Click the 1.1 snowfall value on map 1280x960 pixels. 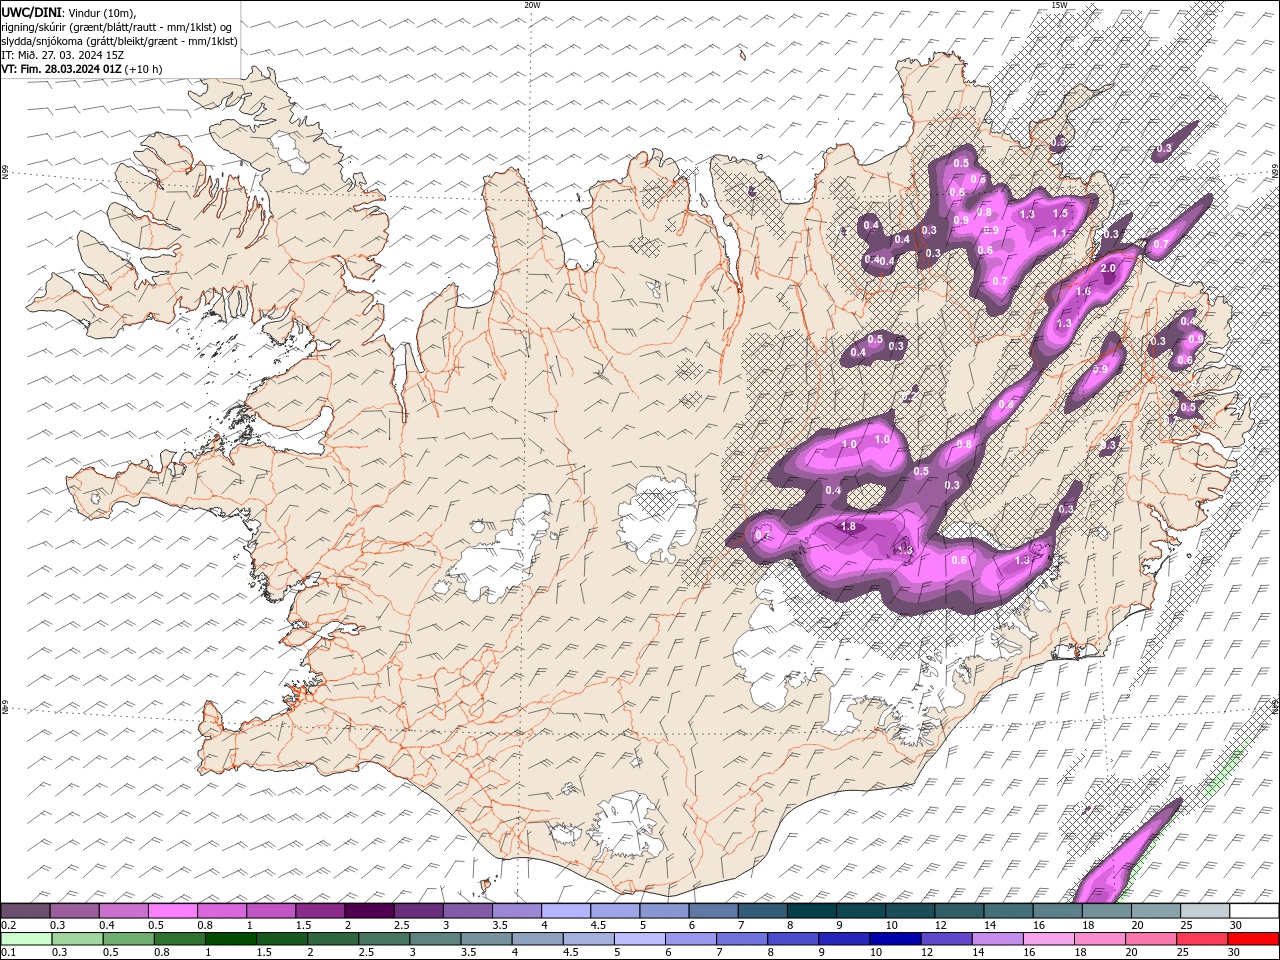pos(1059,233)
